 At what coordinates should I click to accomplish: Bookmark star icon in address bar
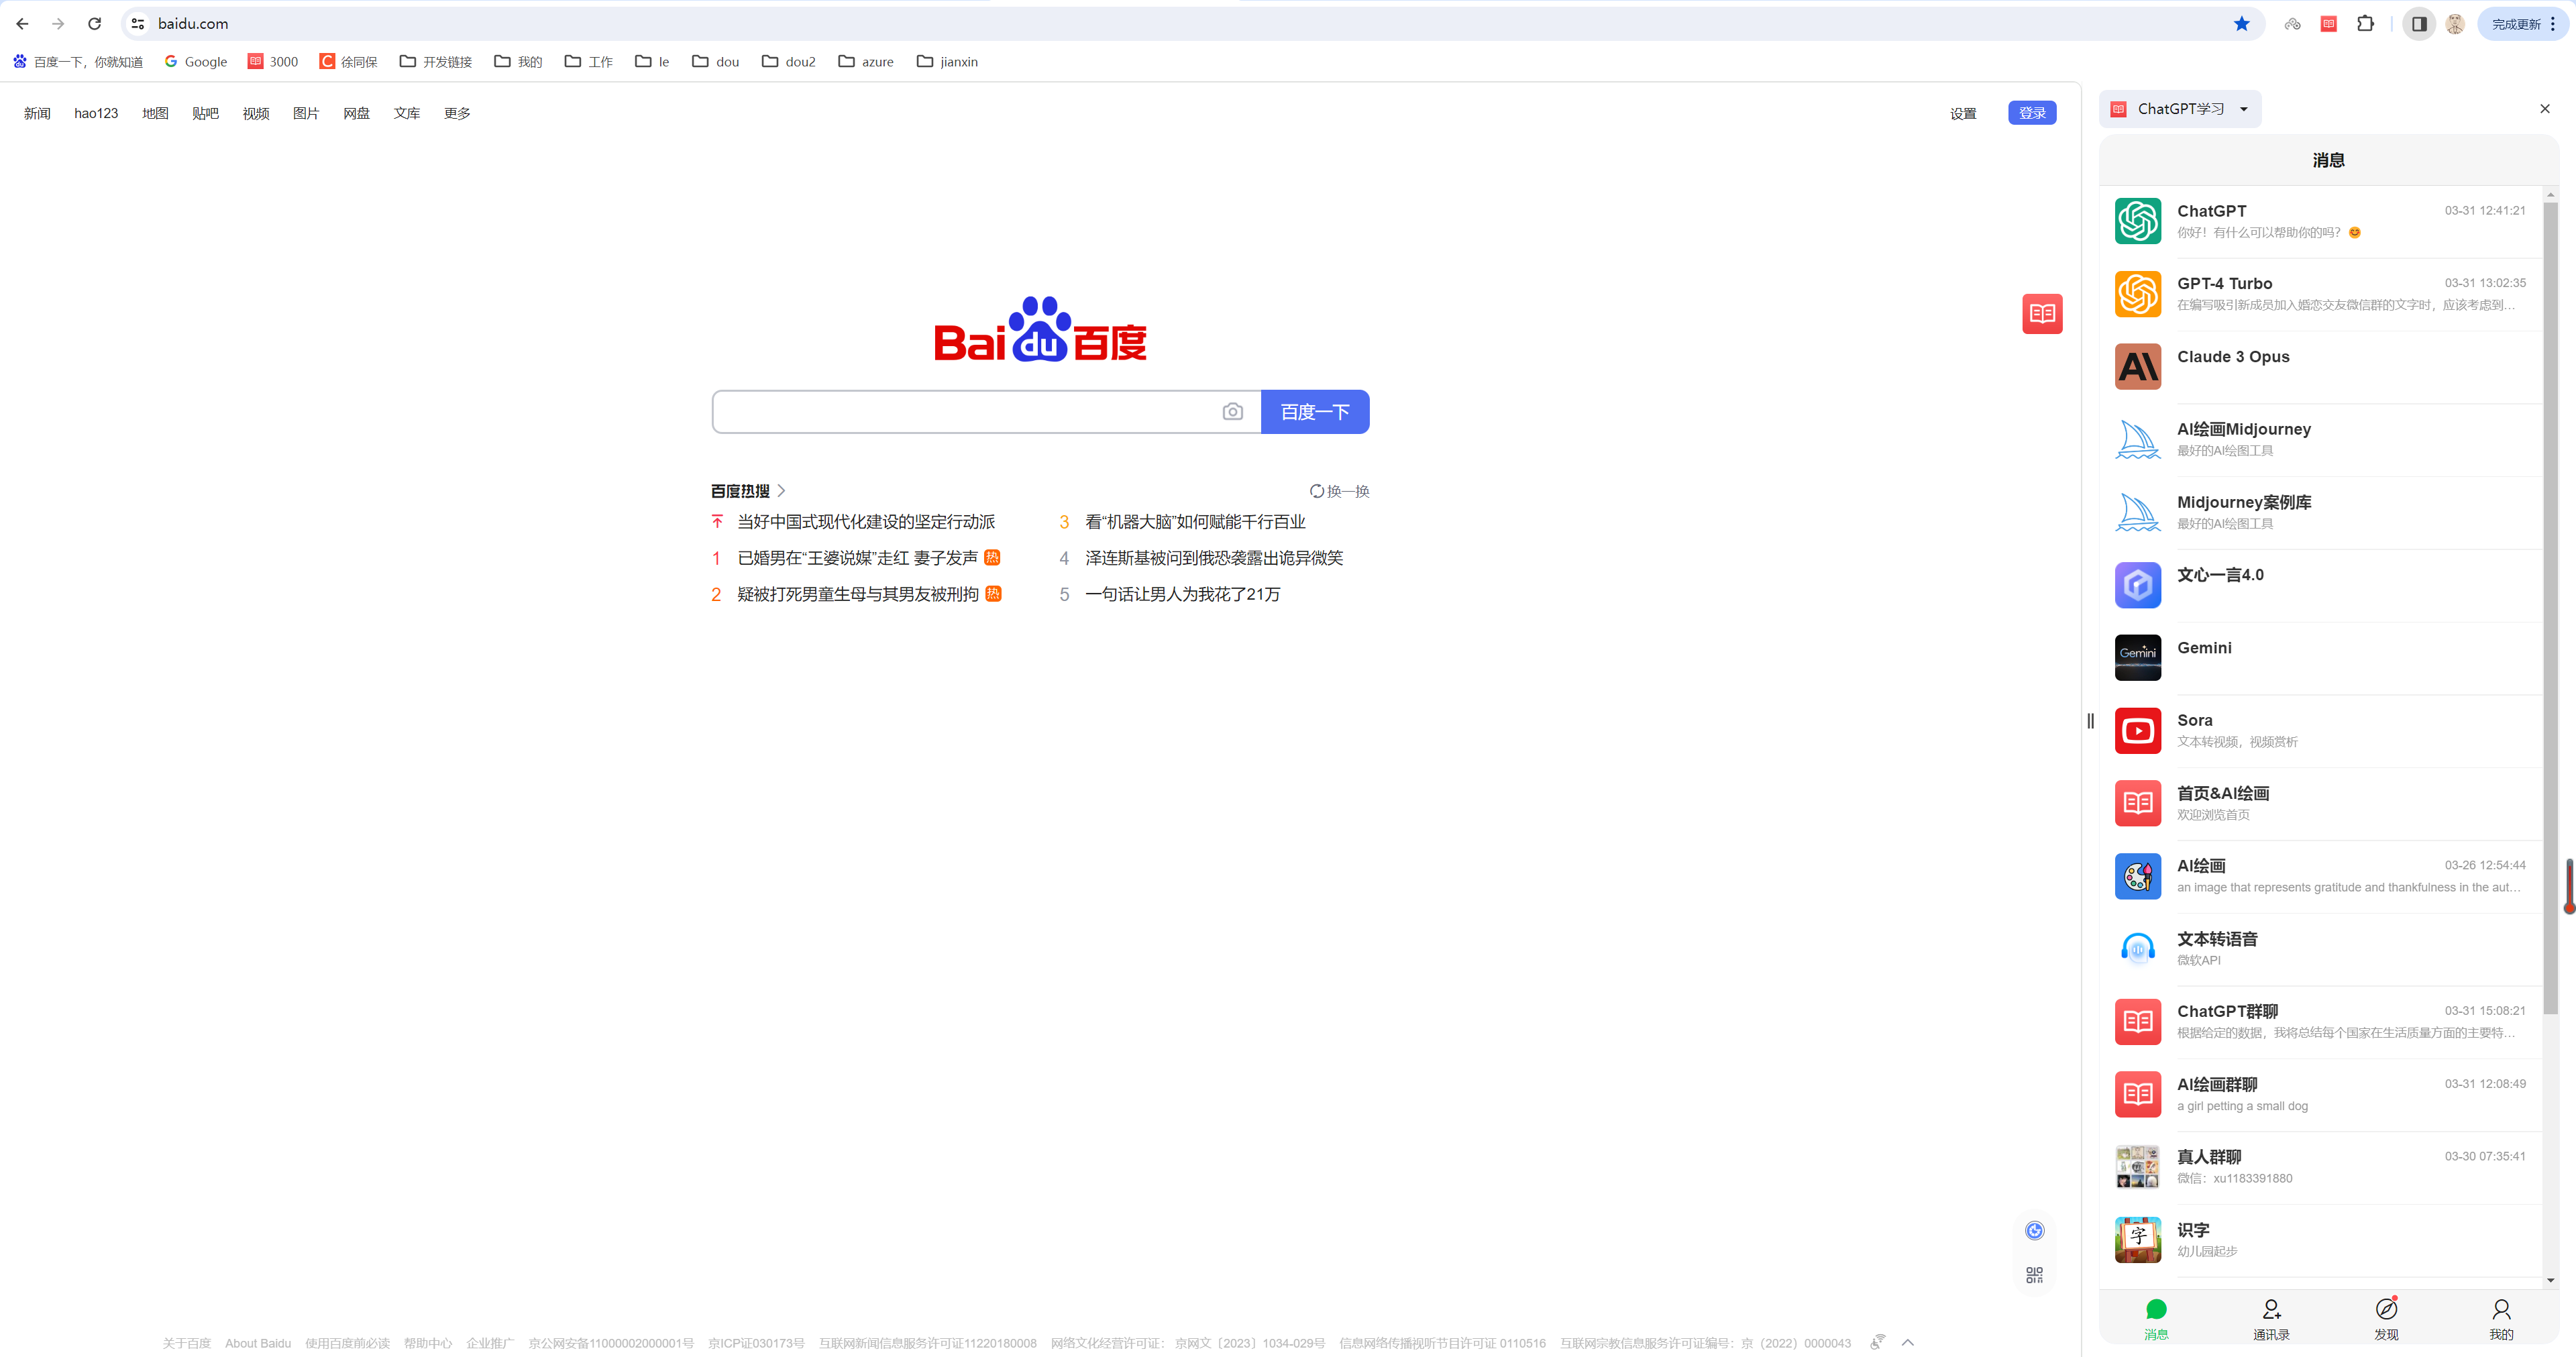(x=2241, y=24)
